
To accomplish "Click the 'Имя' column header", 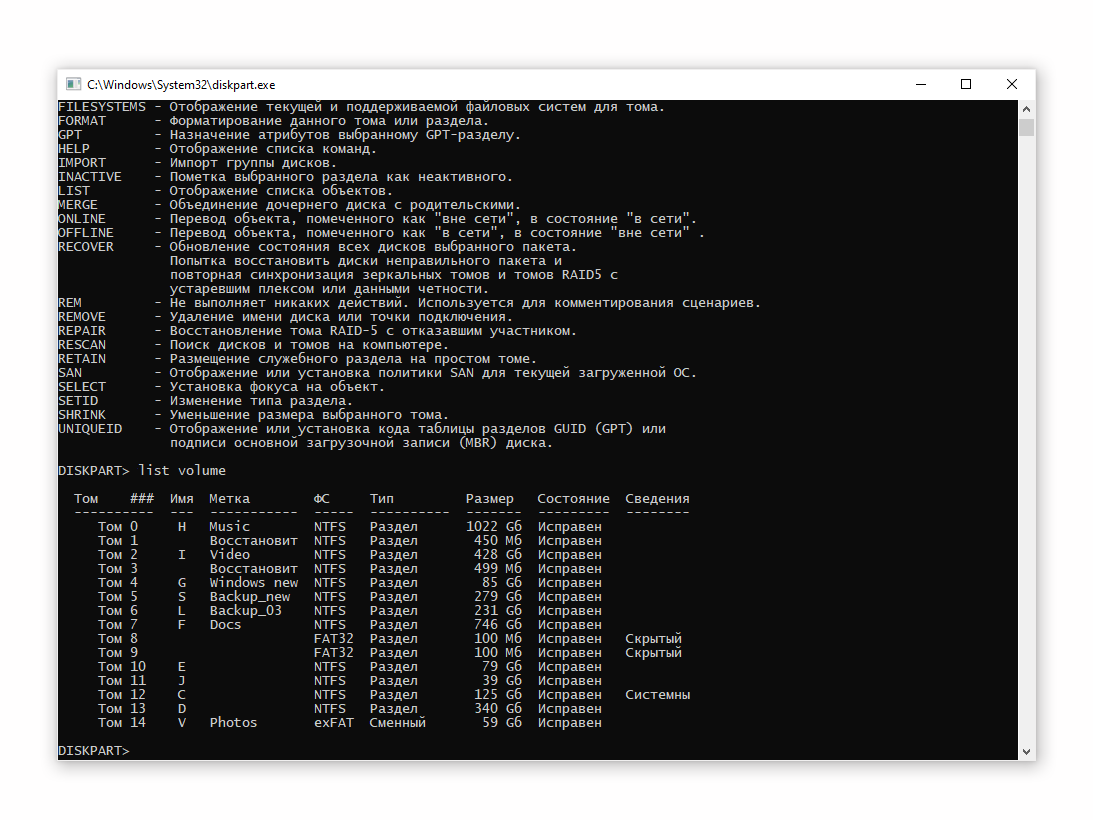I will 181,499.
